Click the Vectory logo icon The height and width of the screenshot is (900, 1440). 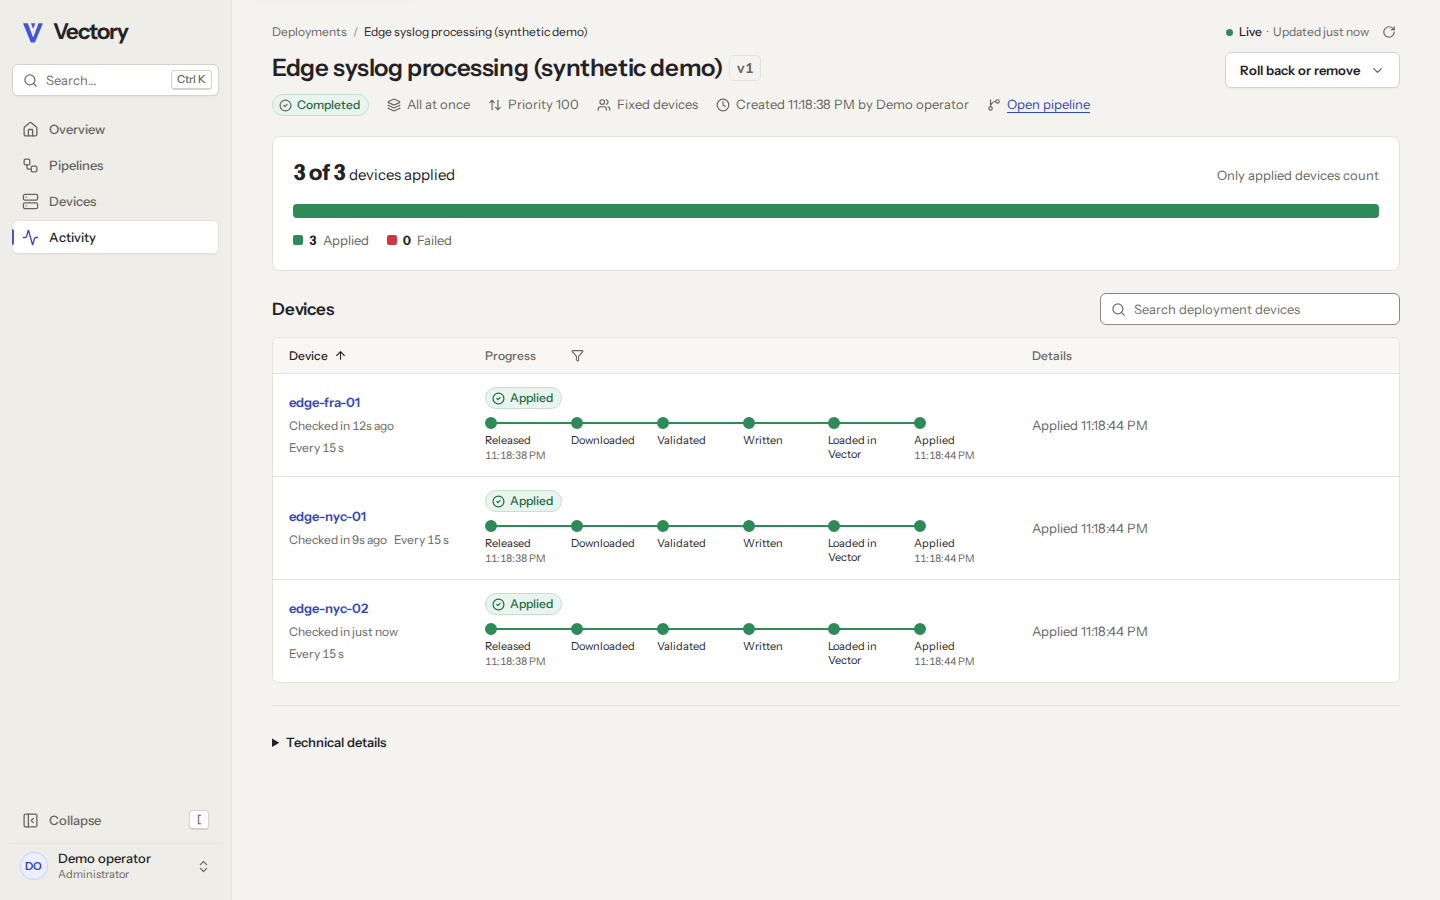33,32
